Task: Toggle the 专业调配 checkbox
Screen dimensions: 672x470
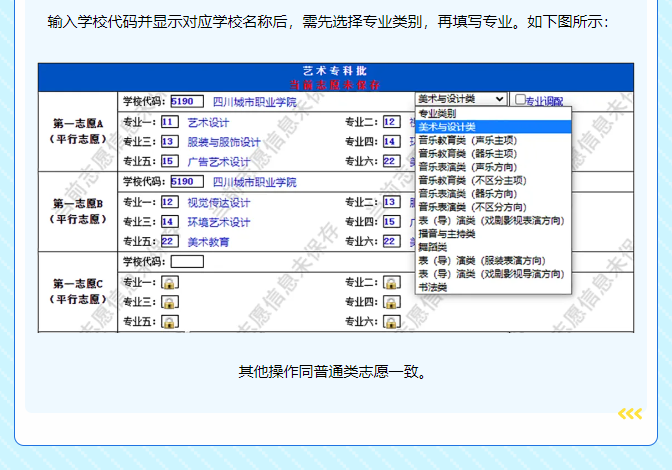Action: 520,100
